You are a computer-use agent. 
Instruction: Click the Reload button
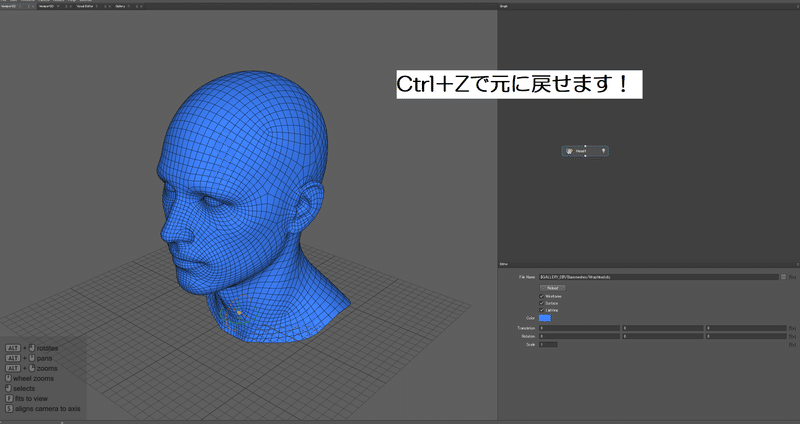tap(553, 288)
